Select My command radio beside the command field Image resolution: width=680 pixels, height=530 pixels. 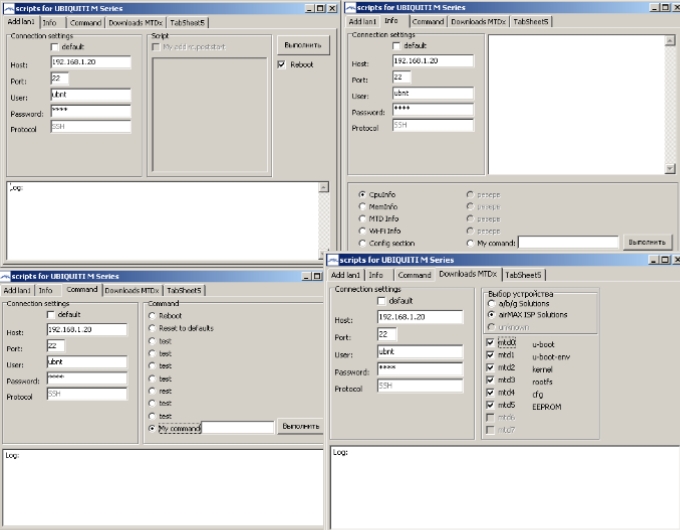coord(152,428)
